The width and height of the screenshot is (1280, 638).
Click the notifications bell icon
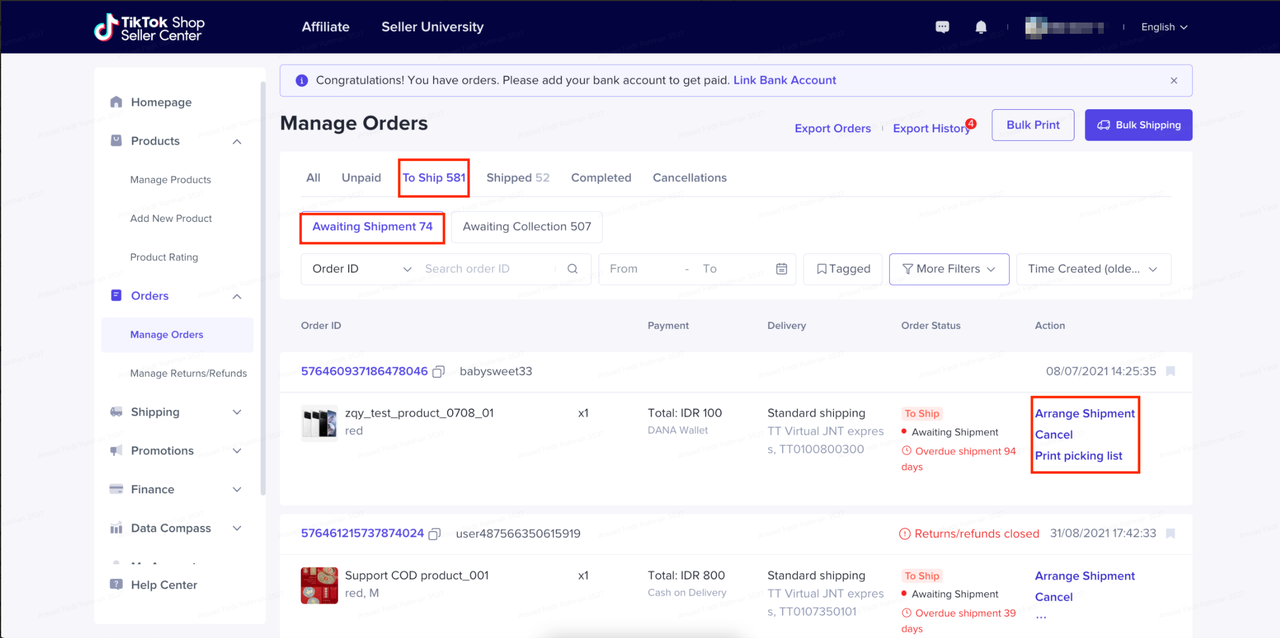coord(981,27)
